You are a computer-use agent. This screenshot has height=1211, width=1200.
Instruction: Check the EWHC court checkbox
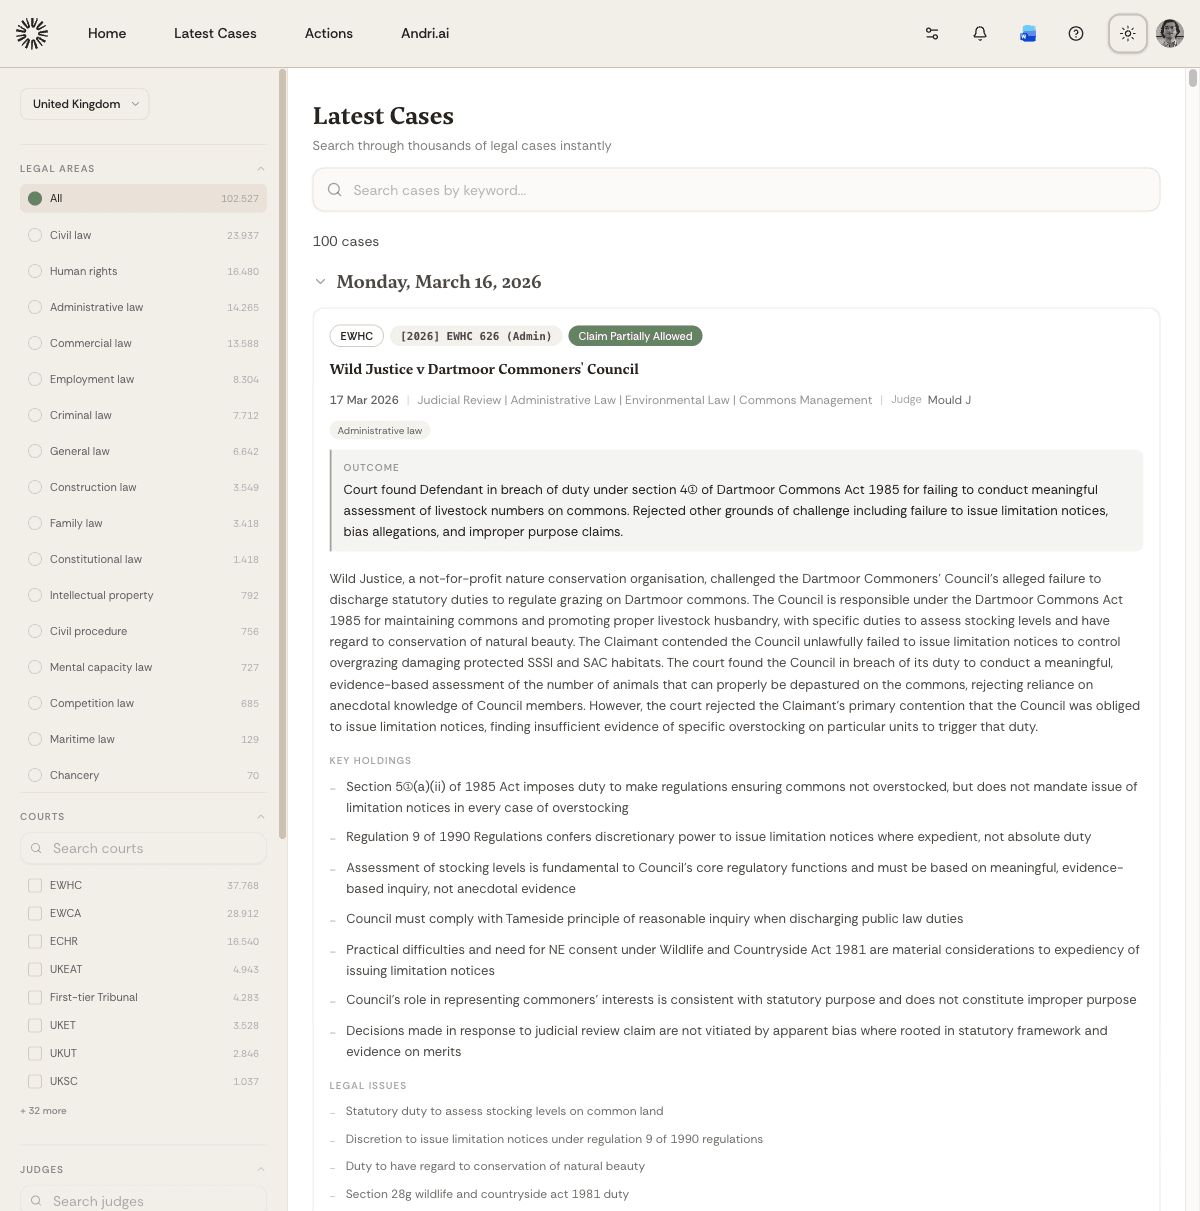[35, 885]
